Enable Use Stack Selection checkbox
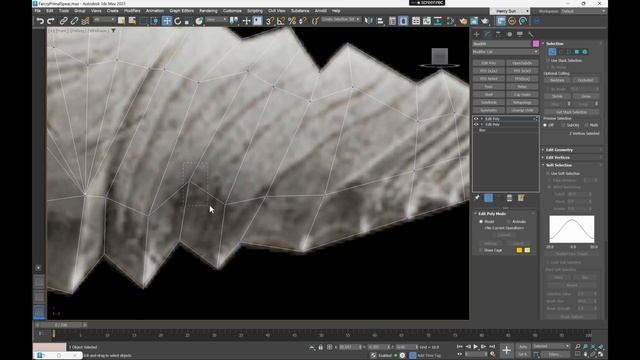This screenshot has height=360, width=640. click(x=548, y=60)
